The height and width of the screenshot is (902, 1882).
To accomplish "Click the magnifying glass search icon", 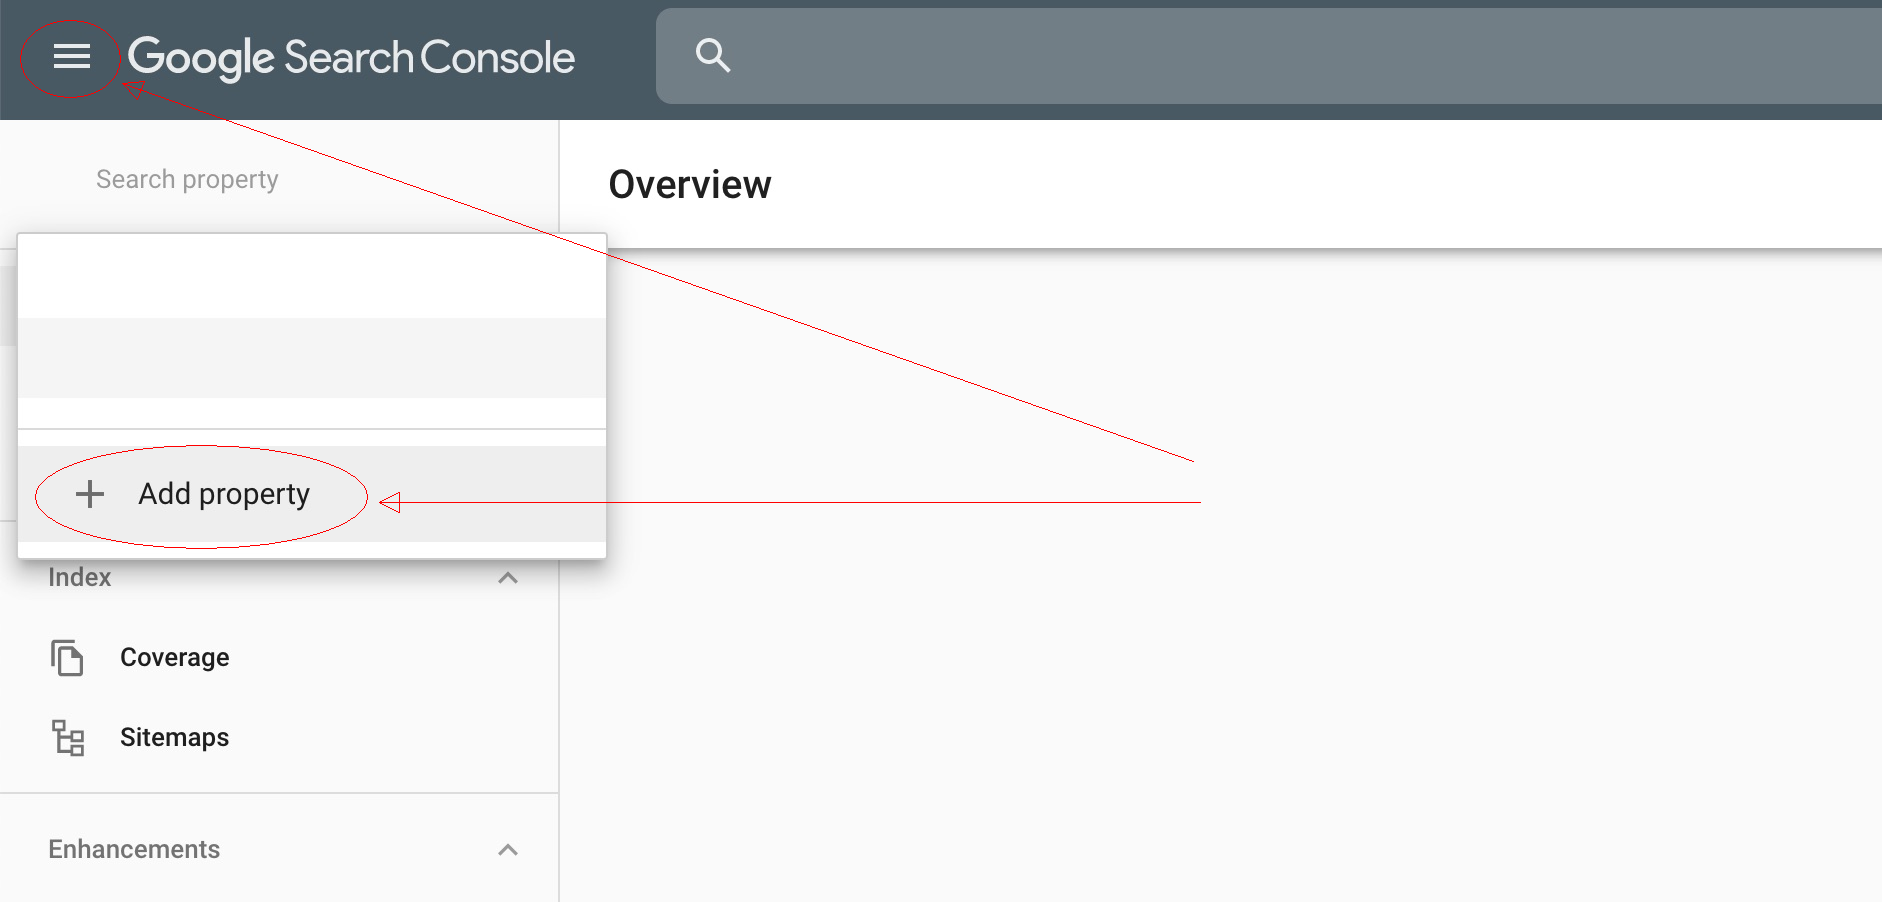I will (x=713, y=57).
